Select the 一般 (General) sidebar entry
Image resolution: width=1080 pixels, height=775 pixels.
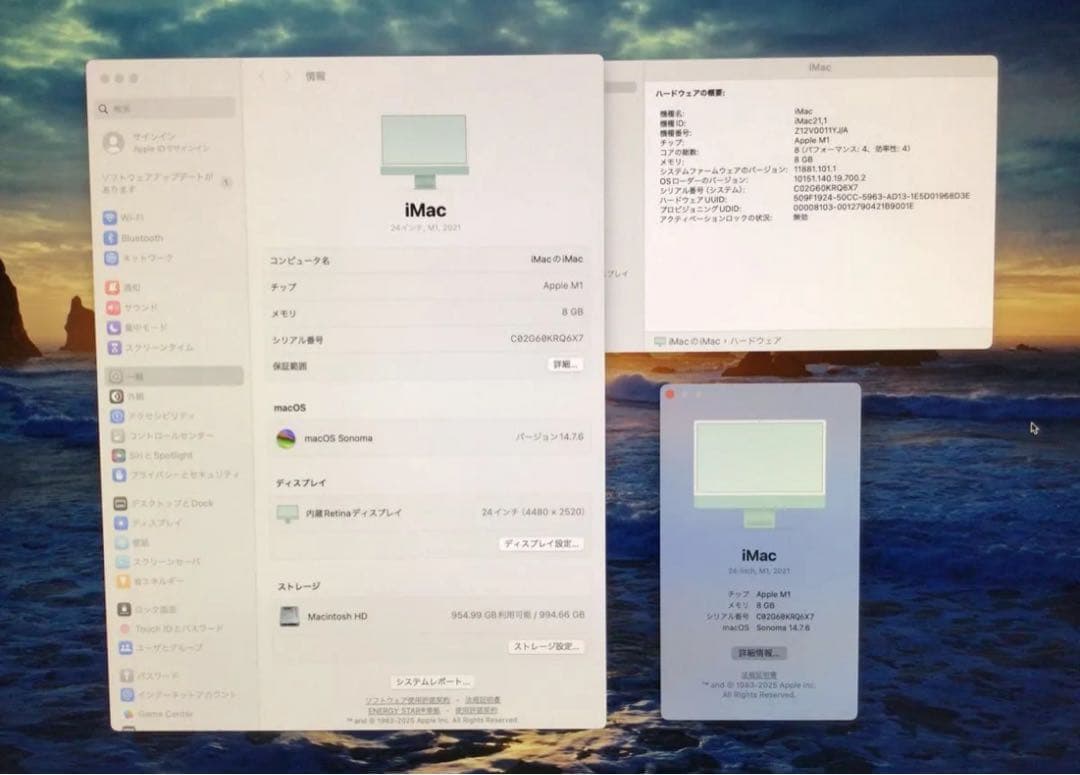point(131,376)
